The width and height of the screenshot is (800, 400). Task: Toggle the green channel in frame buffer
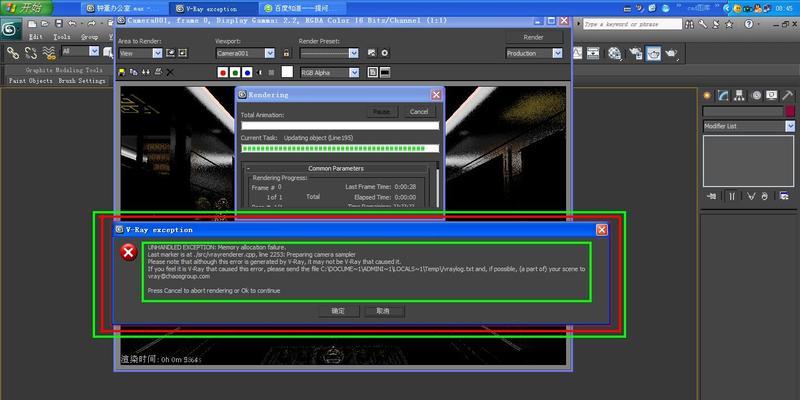coord(235,73)
